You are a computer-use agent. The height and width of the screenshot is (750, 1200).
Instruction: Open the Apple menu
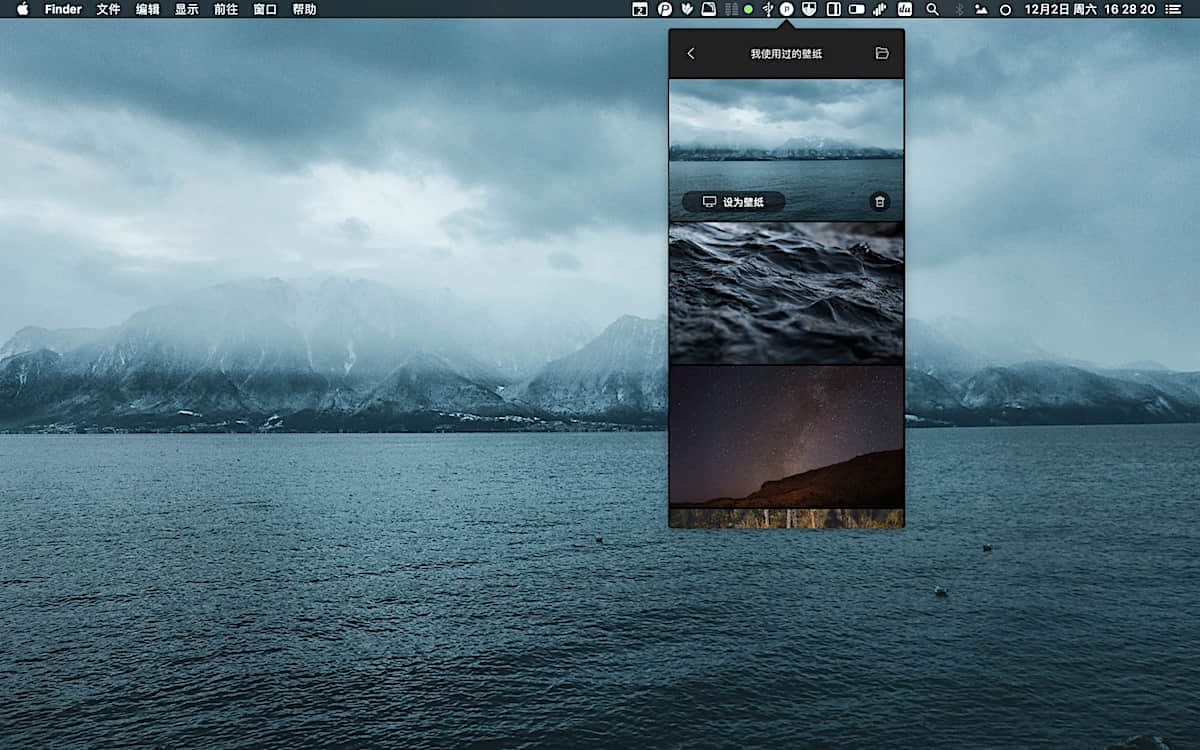[x=22, y=9]
